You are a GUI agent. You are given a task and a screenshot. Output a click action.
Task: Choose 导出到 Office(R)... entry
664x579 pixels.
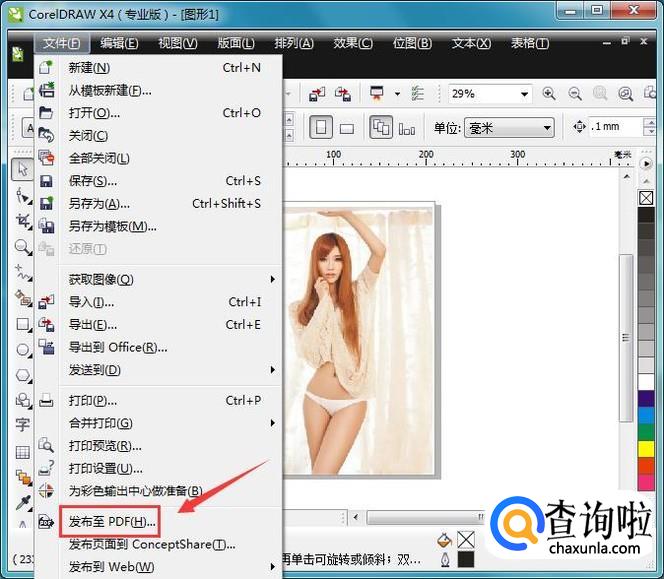click(158, 347)
